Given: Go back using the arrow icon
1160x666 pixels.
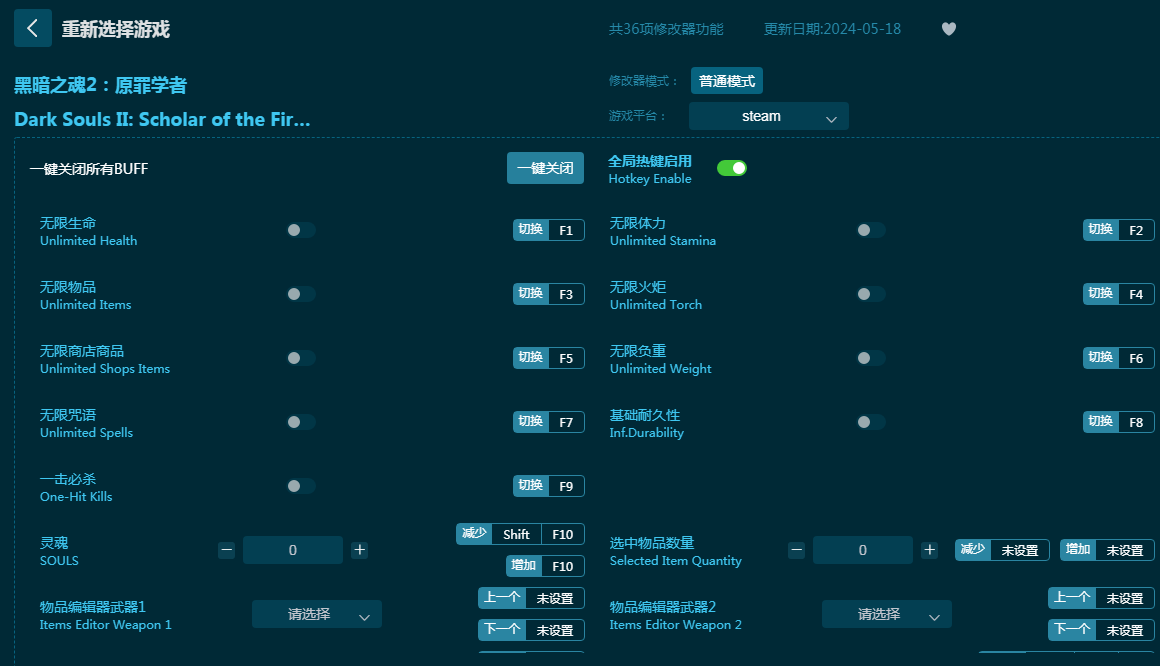Looking at the screenshot, I should (x=33, y=28).
